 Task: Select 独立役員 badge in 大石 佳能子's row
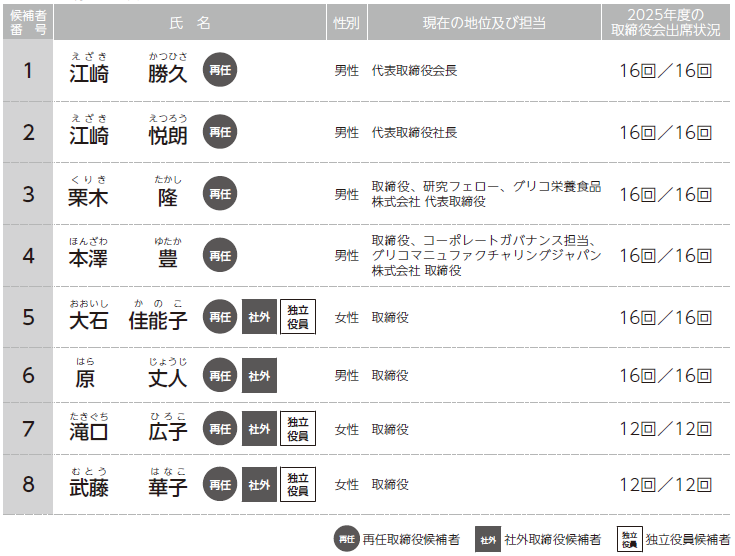tap(298, 318)
